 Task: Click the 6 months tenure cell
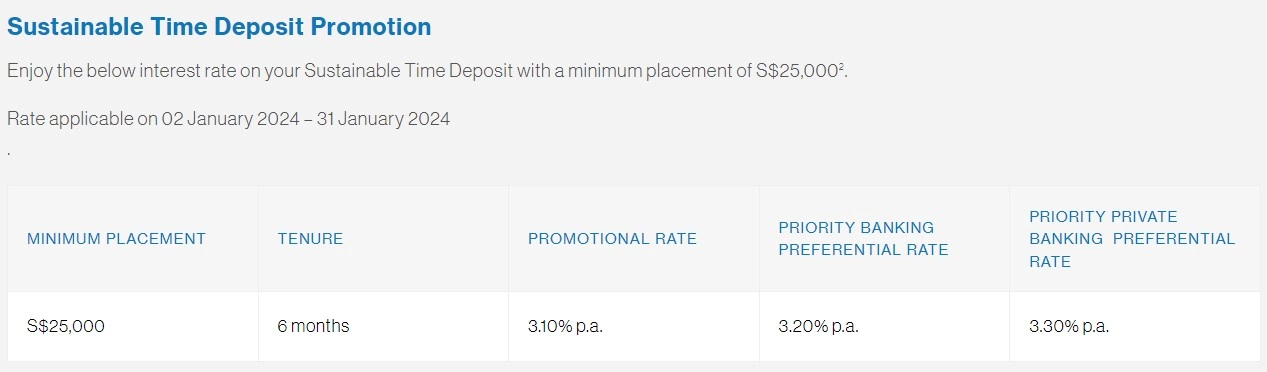(313, 326)
